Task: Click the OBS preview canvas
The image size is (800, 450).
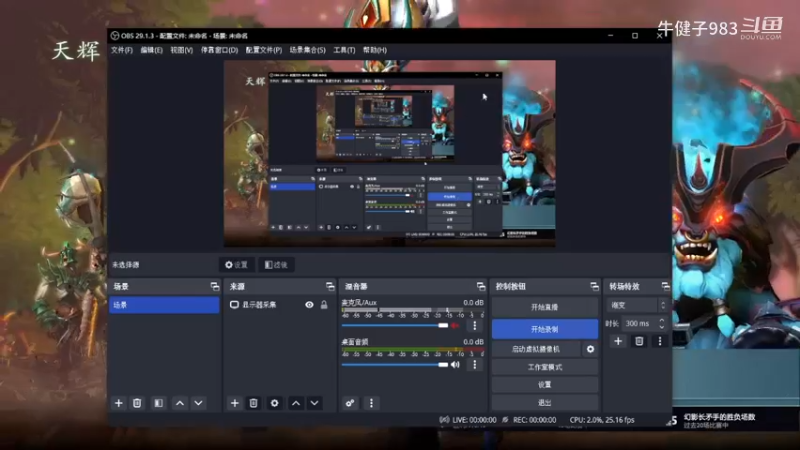Action: click(390, 154)
